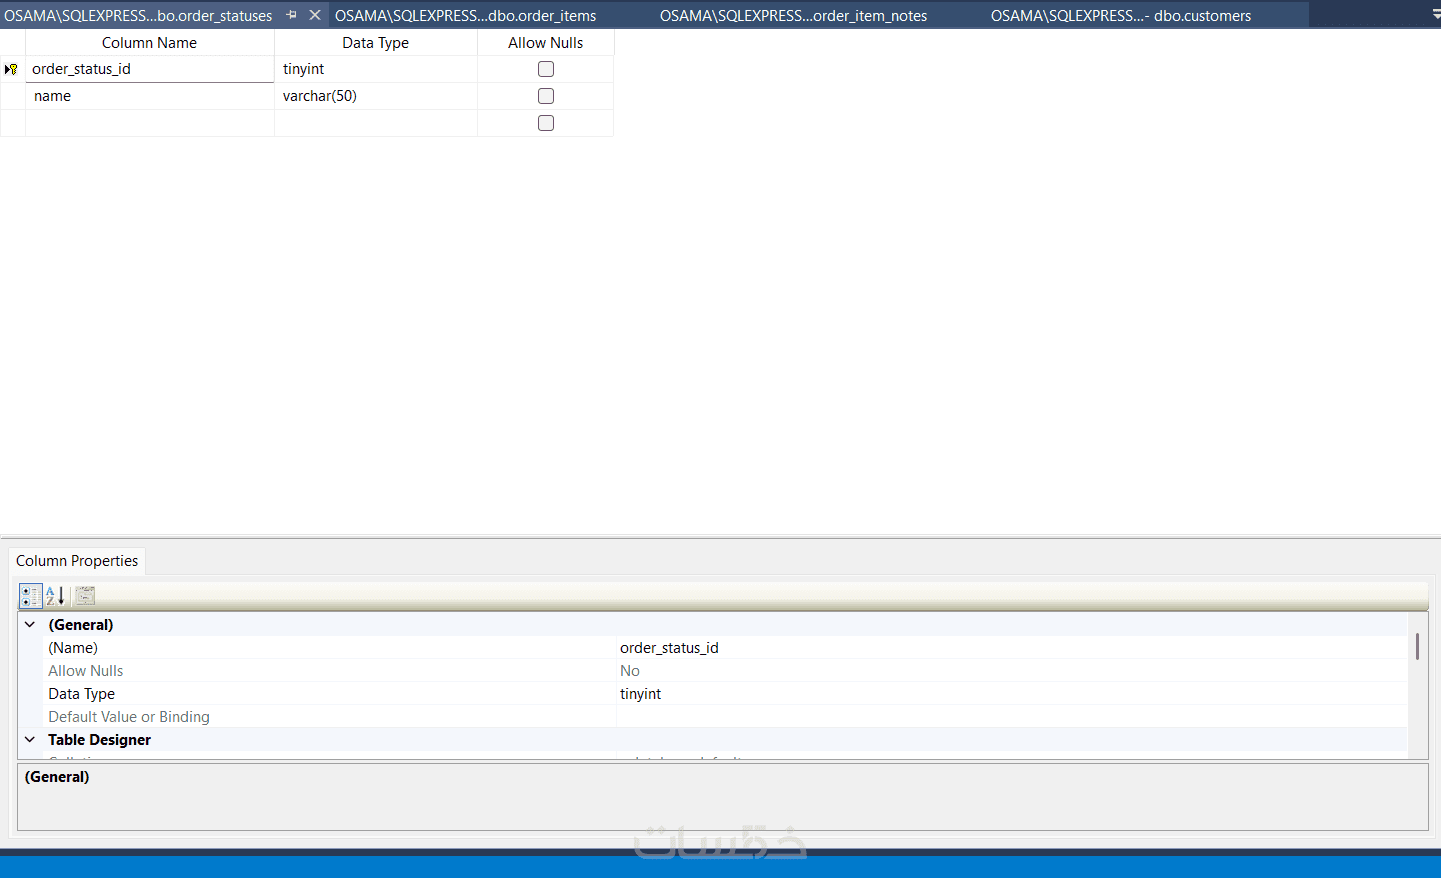Click the tinyint data type cell in grid

[x=375, y=69]
